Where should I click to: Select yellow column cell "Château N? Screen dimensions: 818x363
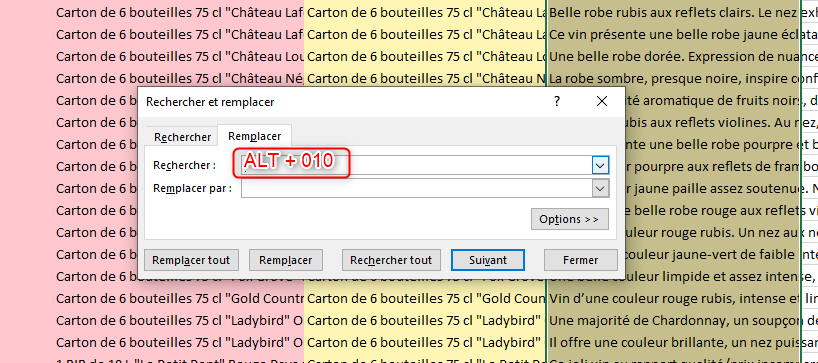coord(425,78)
